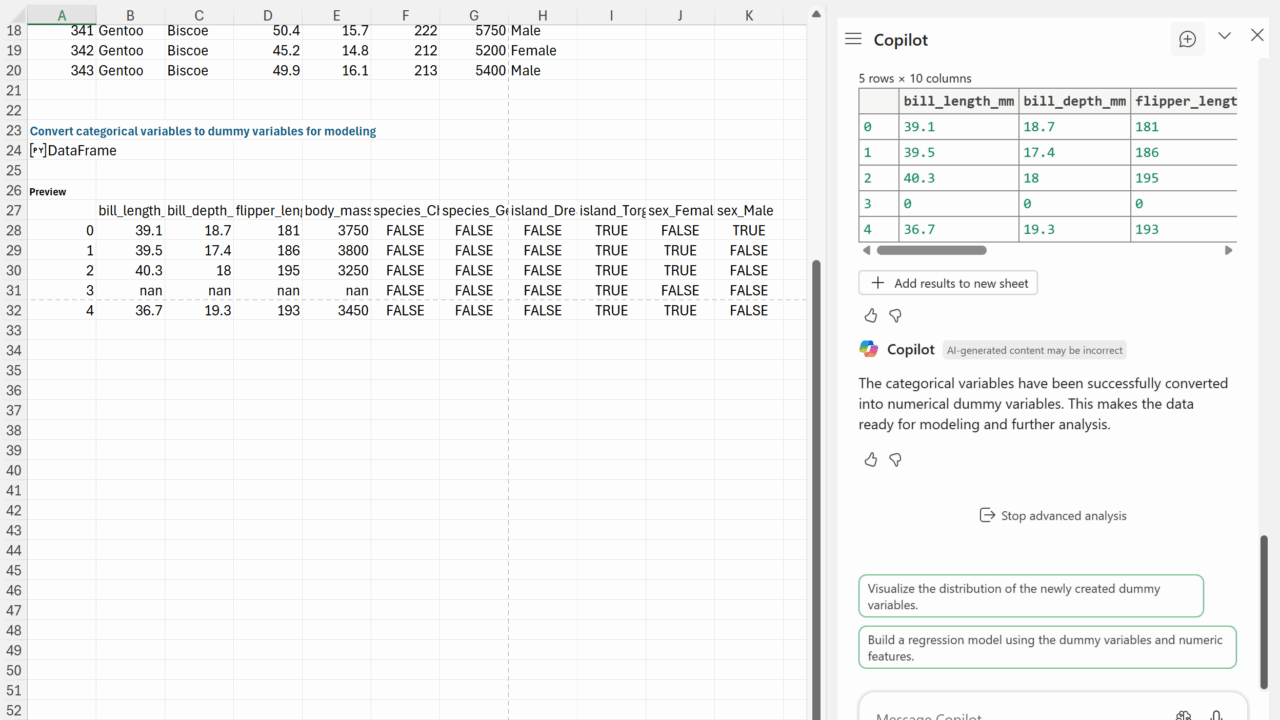Viewport: 1280px width, 720px height.
Task: Dislike the Copilot summary message
Action: coord(895,460)
